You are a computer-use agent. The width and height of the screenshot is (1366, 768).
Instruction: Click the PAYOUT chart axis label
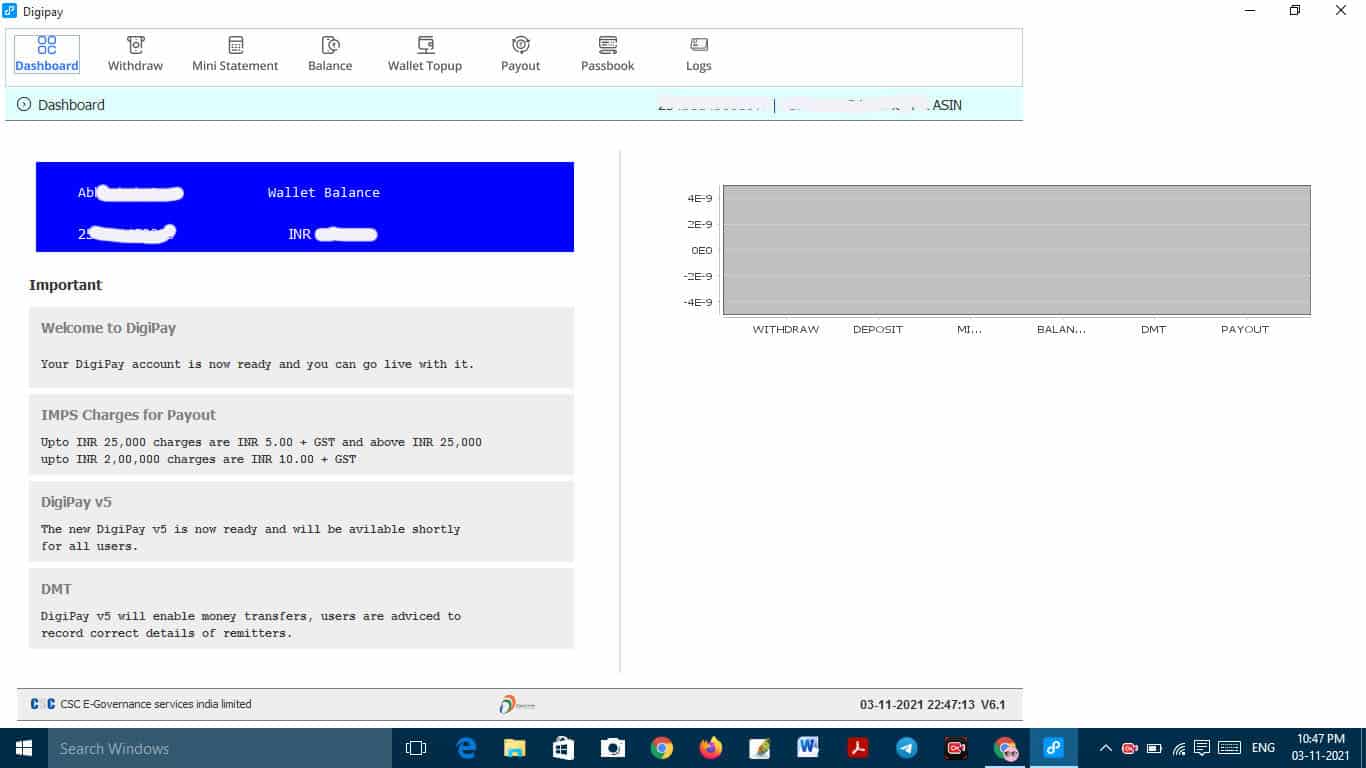click(1245, 329)
